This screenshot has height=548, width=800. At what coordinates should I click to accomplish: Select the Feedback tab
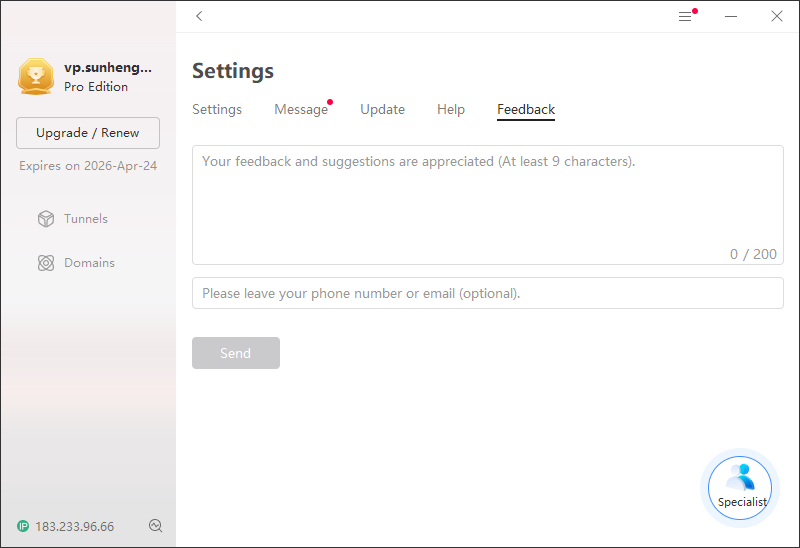tap(526, 110)
